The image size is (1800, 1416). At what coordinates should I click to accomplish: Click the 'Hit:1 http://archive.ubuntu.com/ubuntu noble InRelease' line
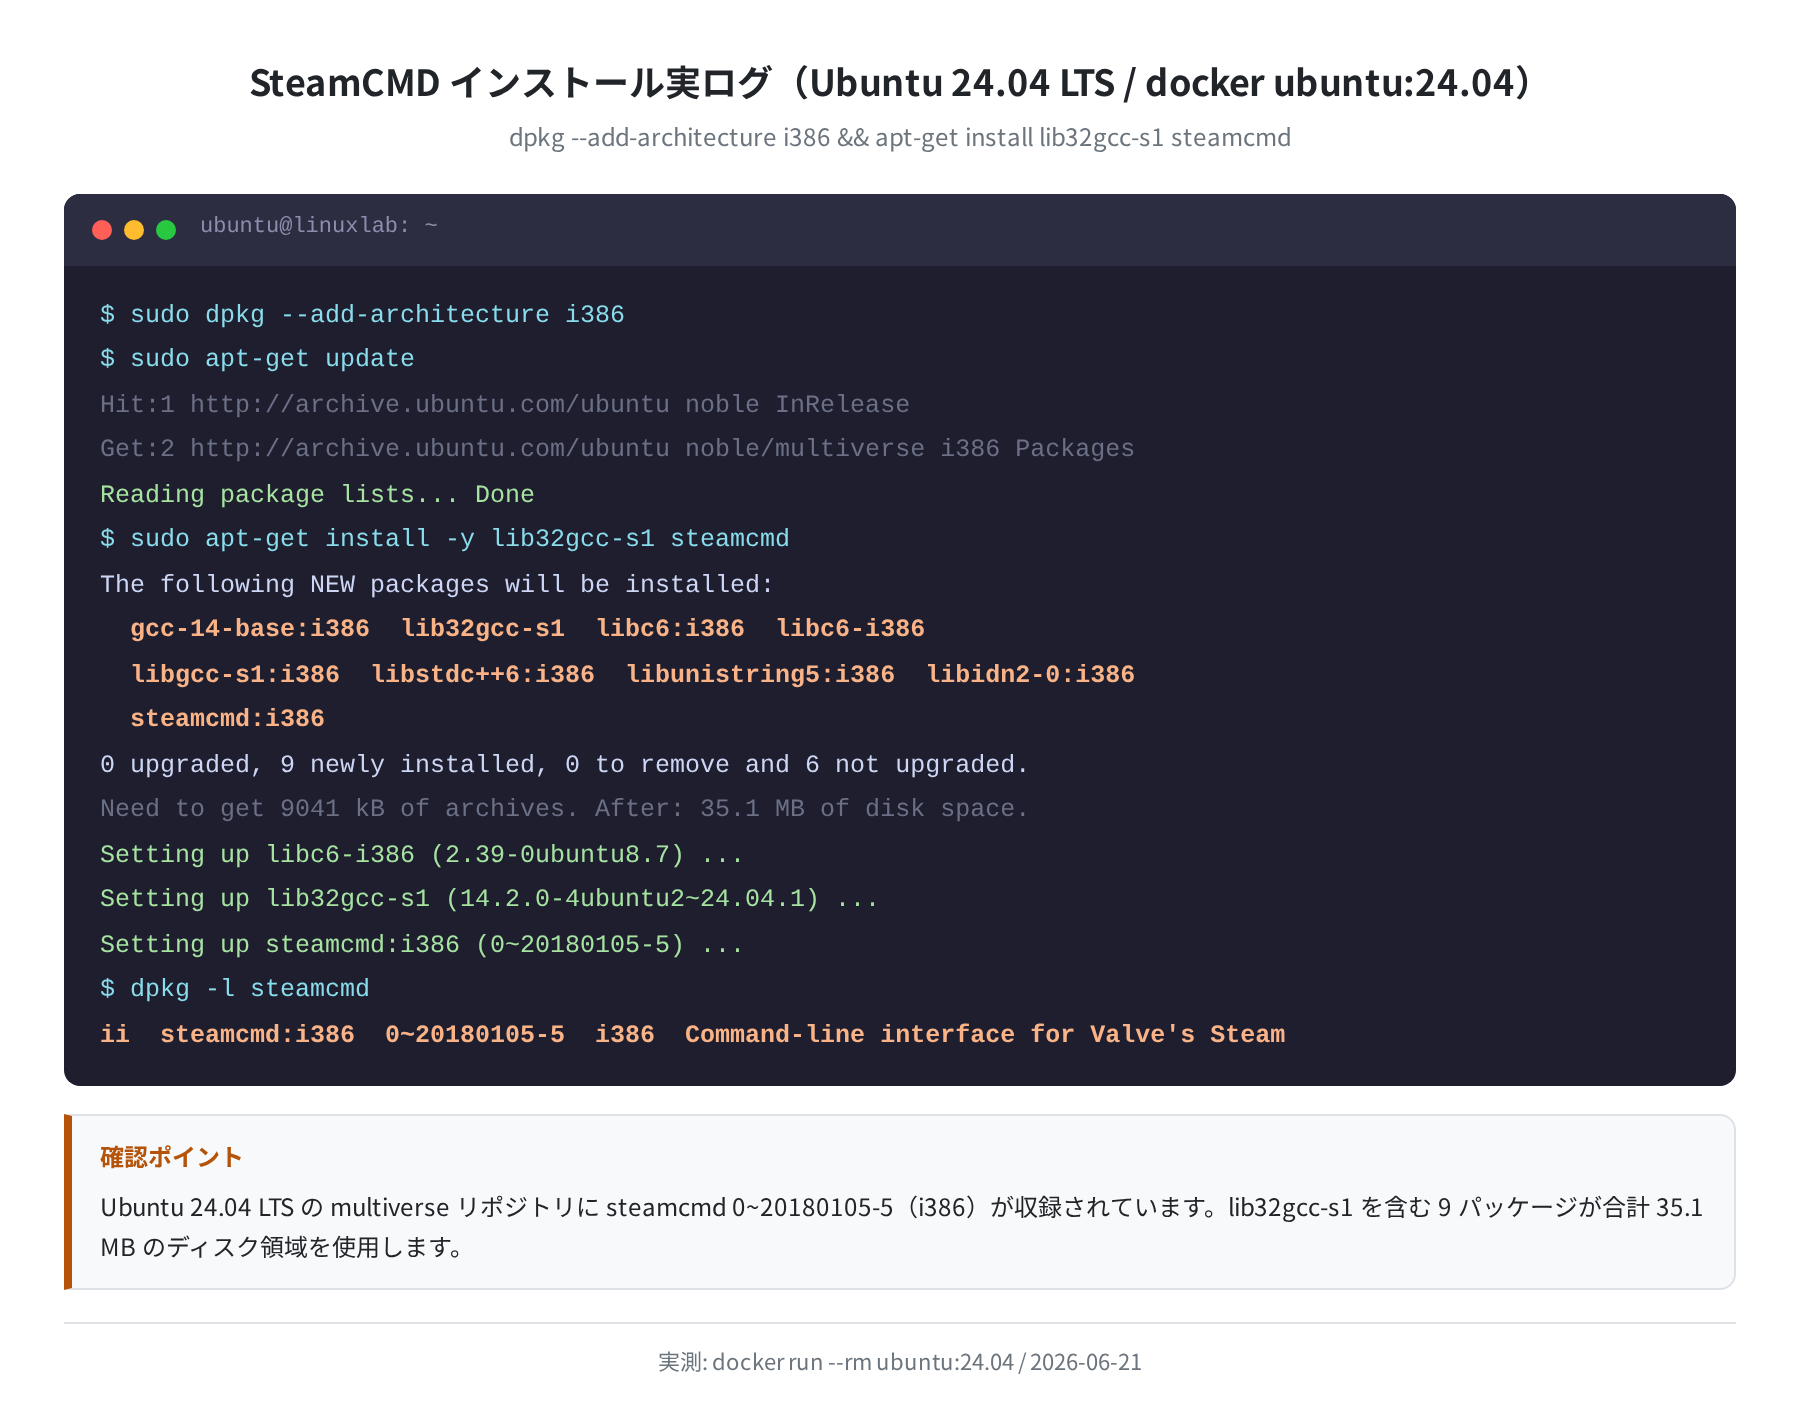tap(505, 404)
